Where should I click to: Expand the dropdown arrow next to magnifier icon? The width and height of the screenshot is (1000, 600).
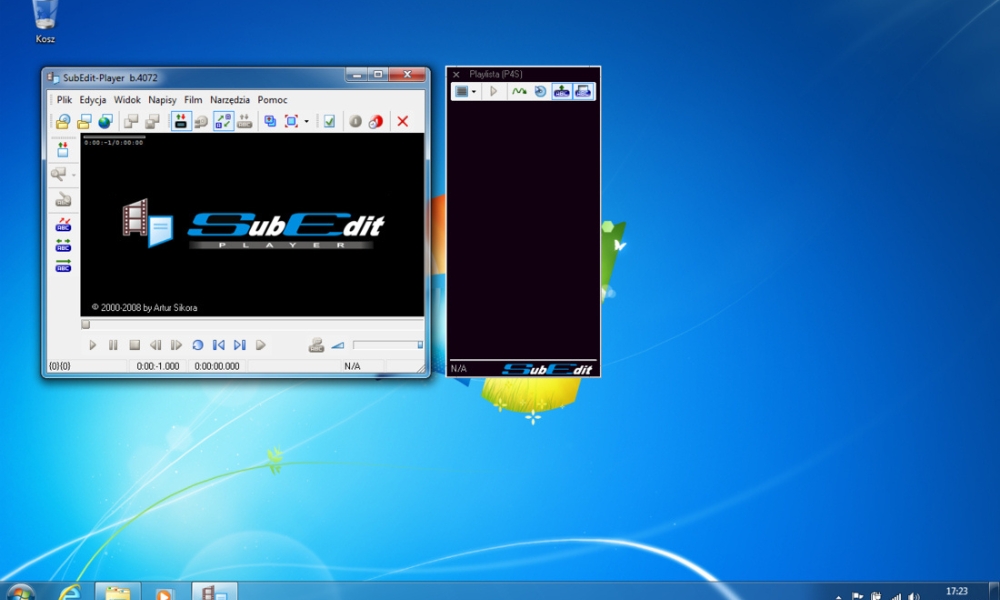(x=74, y=175)
